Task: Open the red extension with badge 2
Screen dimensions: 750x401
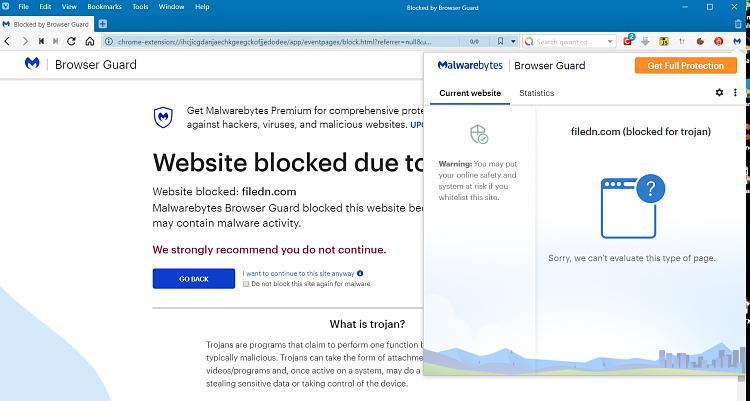Action: point(628,41)
